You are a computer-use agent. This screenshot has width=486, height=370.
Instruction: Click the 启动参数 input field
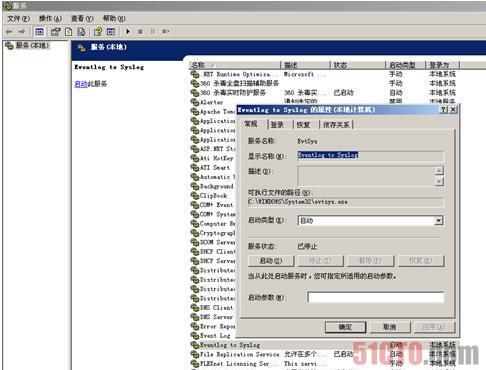[376, 297]
